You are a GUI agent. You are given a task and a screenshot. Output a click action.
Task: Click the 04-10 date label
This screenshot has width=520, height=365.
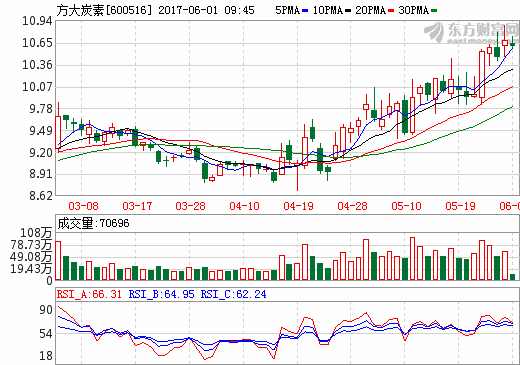pyautogui.click(x=244, y=206)
